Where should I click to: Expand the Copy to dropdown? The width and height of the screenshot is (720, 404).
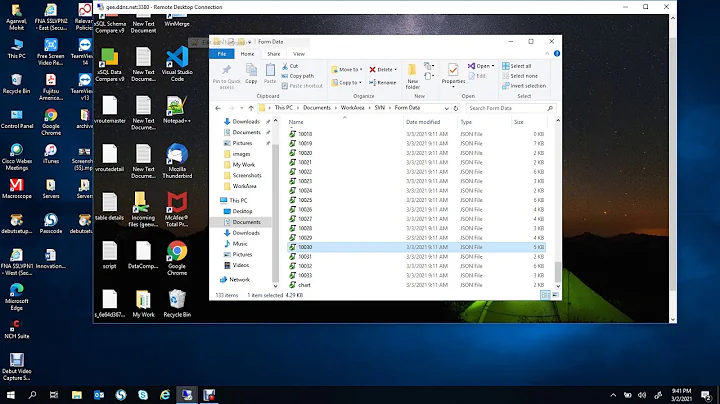(347, 82)
